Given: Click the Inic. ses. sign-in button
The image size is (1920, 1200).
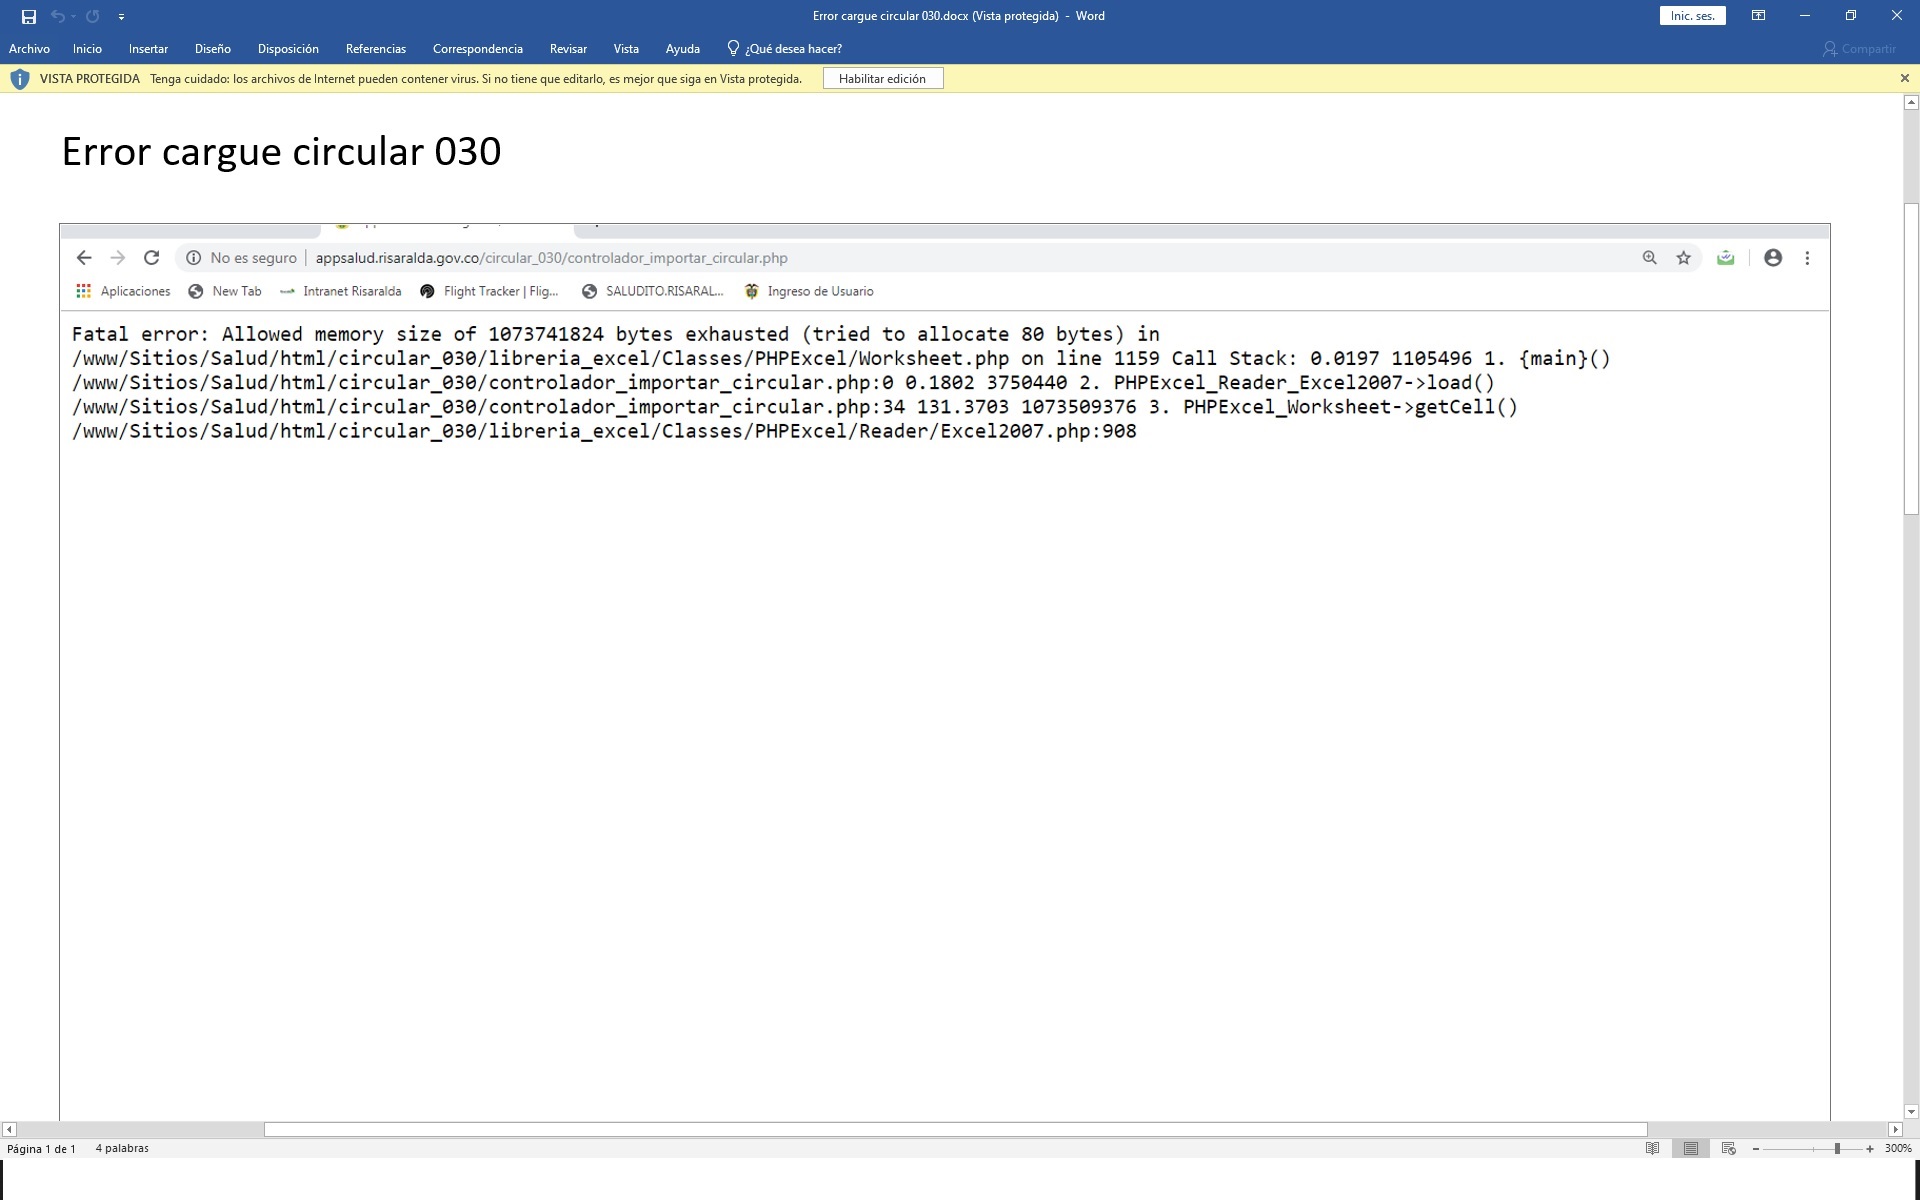Looking at the screenshot, I should (1692, 16).
